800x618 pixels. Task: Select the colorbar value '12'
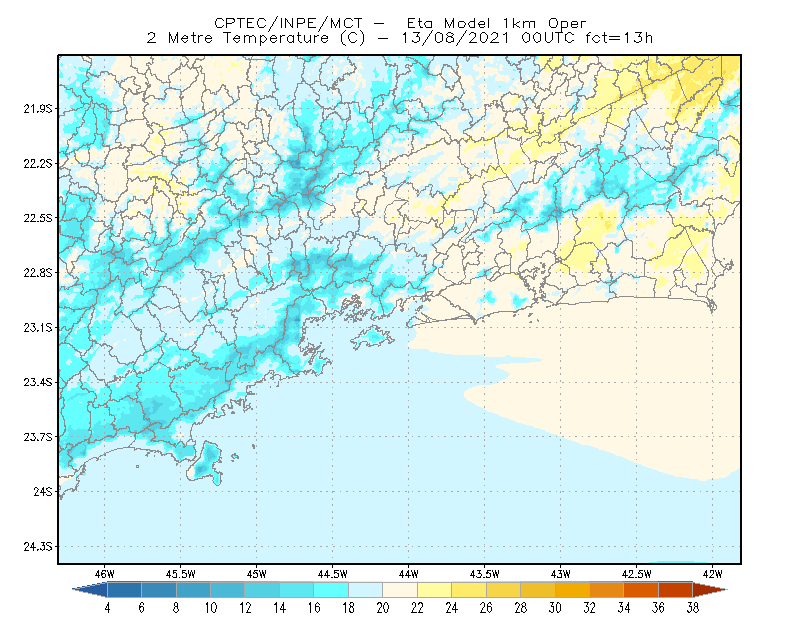[x=245, y=608]
